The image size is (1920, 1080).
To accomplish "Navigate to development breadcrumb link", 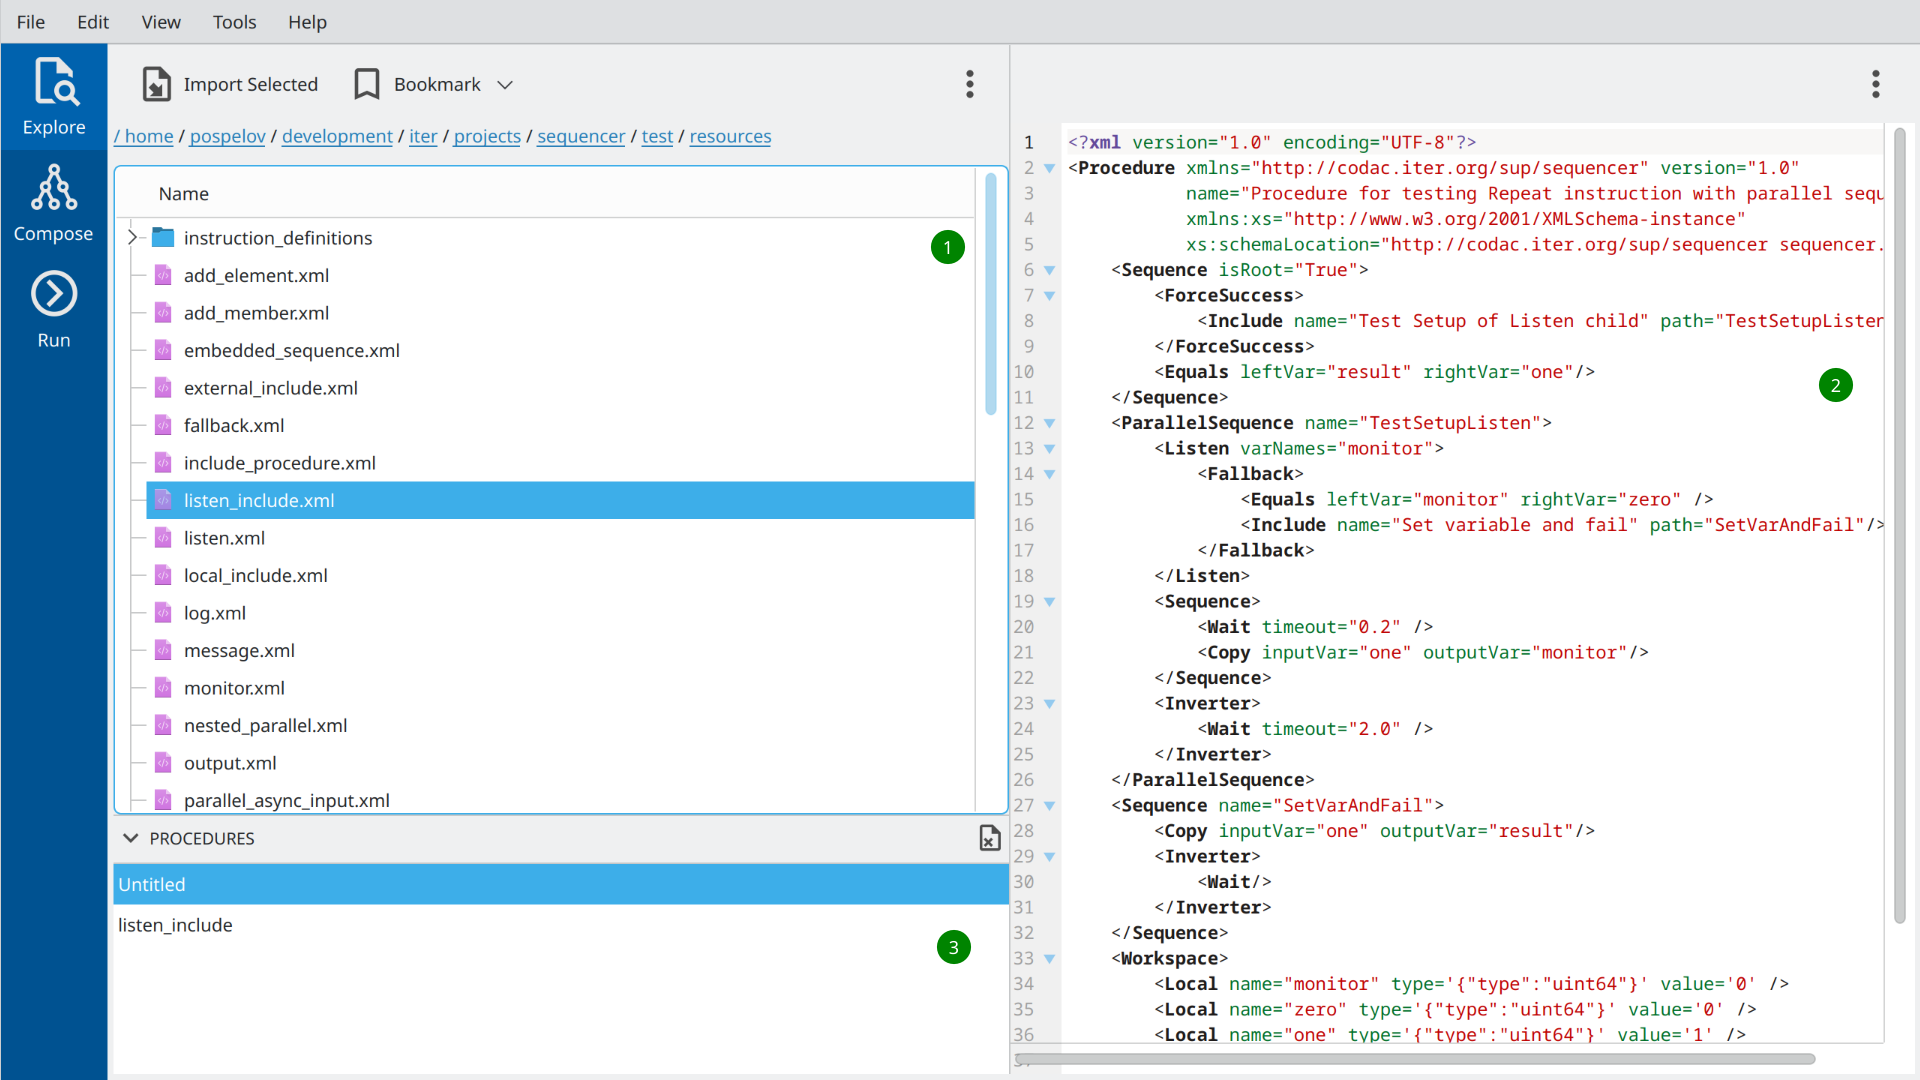I will point(337,136).
